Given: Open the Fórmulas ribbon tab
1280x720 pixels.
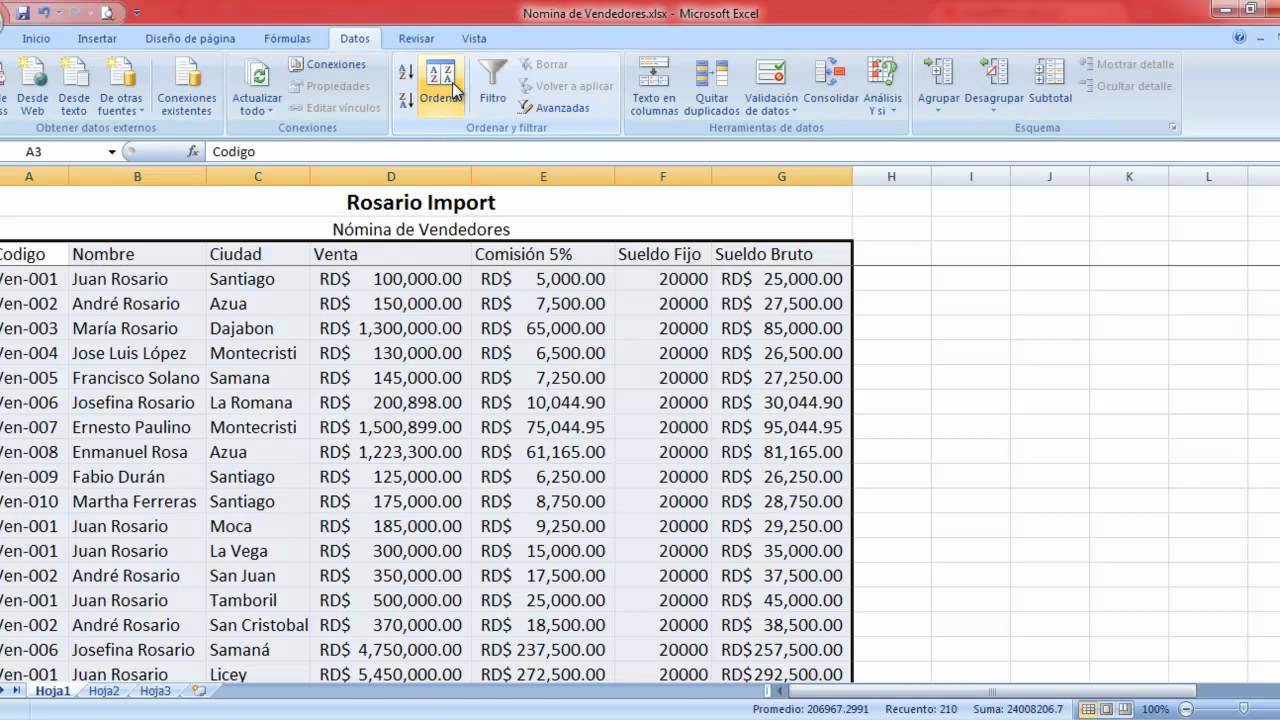Looking at the screenshot, I should (287, 39).
